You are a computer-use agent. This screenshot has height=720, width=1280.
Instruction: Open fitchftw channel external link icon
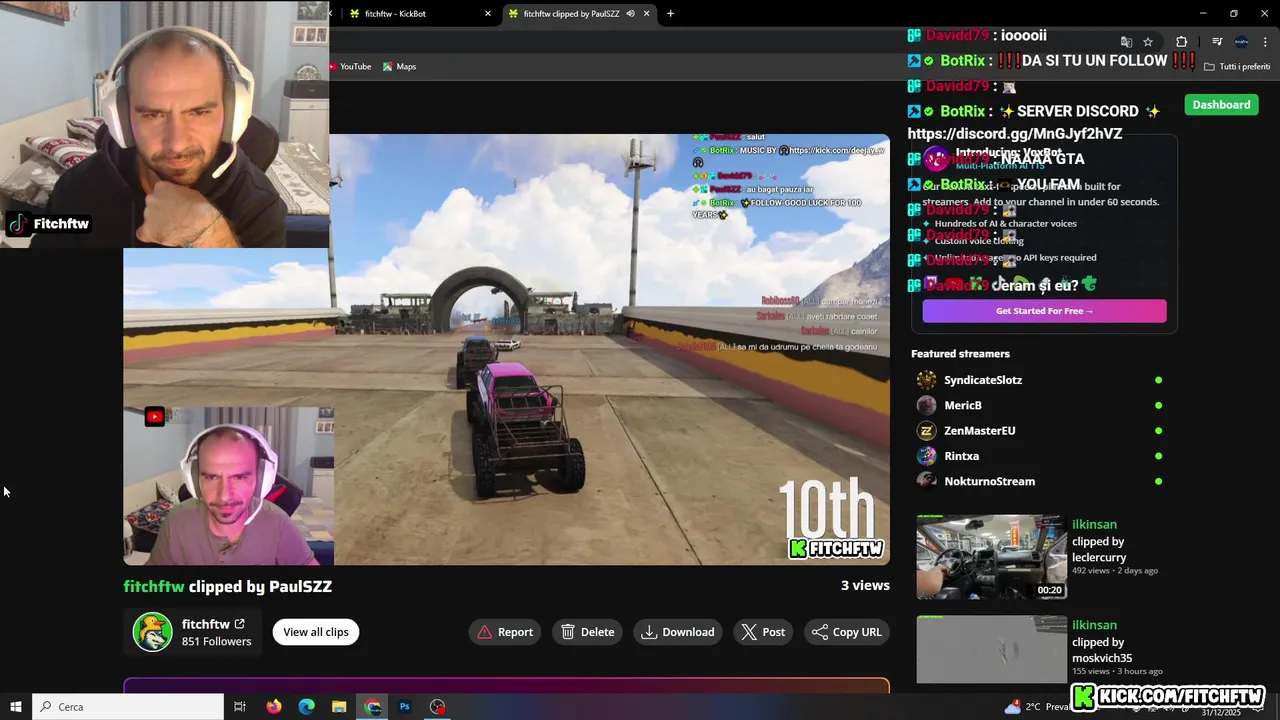pyautogui.click(x=239, y=624)
